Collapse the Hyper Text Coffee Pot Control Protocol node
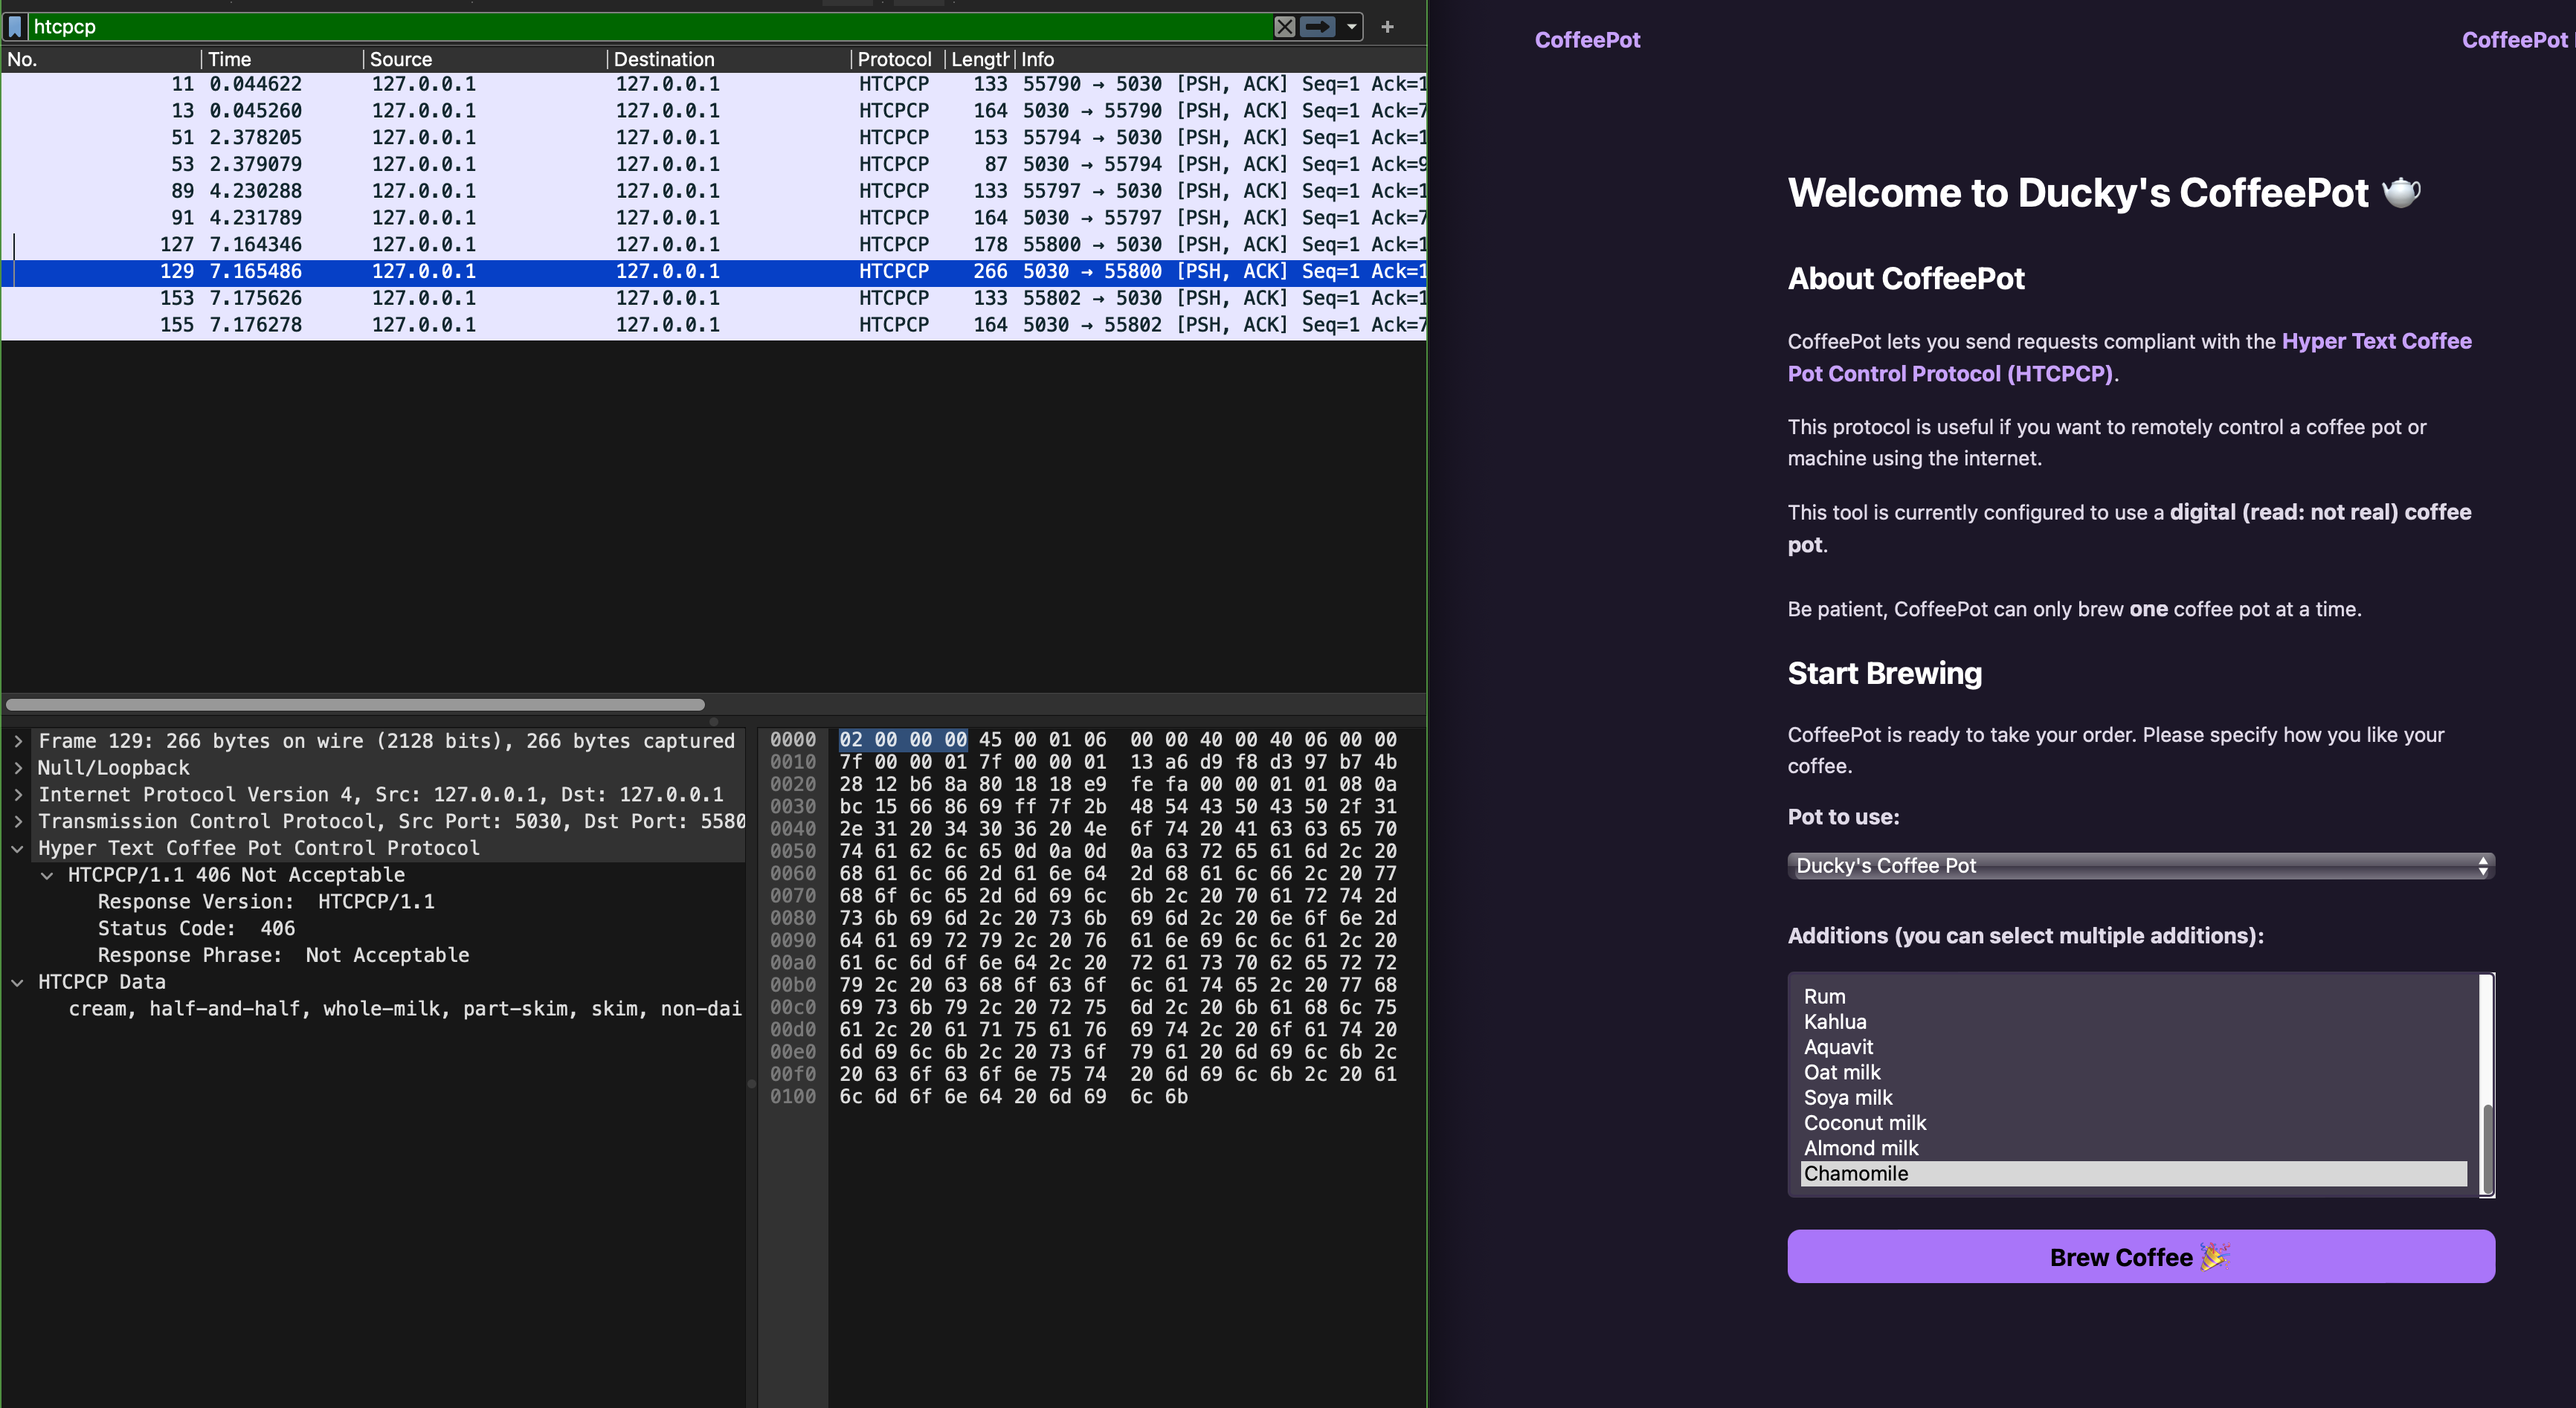The image size is (2576, 1408). click(x=18, y=848)
